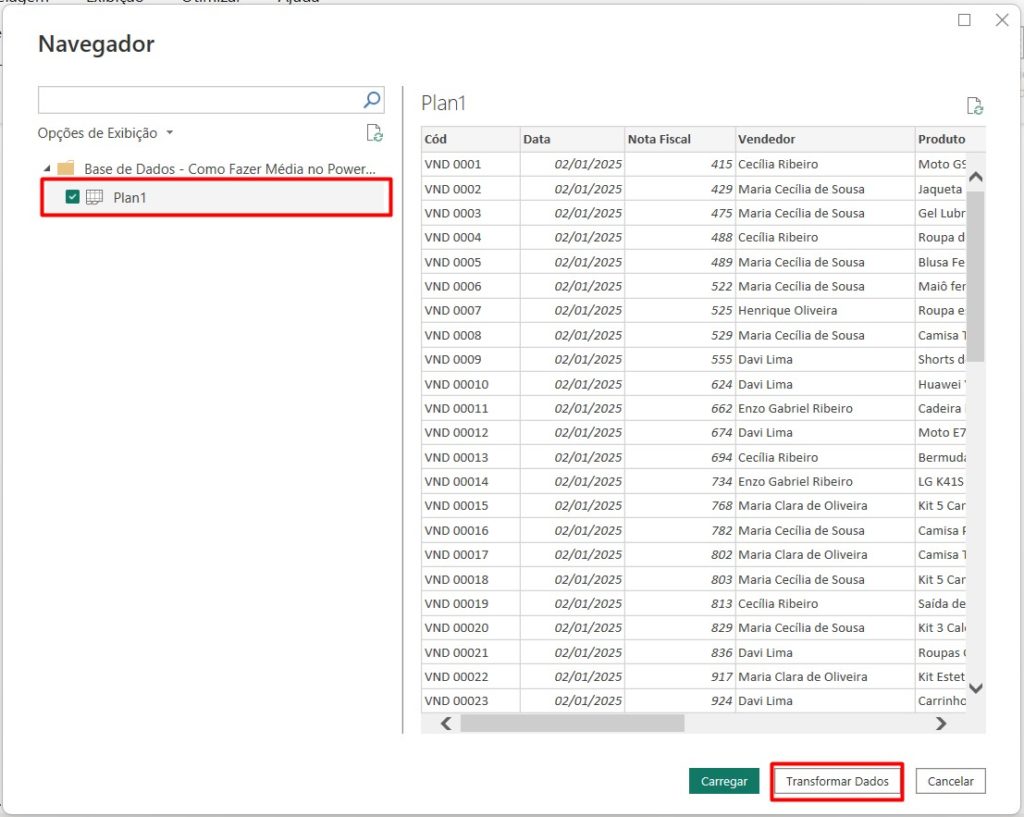The height and width of the screenshot is (817, 1024).
Task: Click the Transformar Dados button
Action: pos(837,782)
